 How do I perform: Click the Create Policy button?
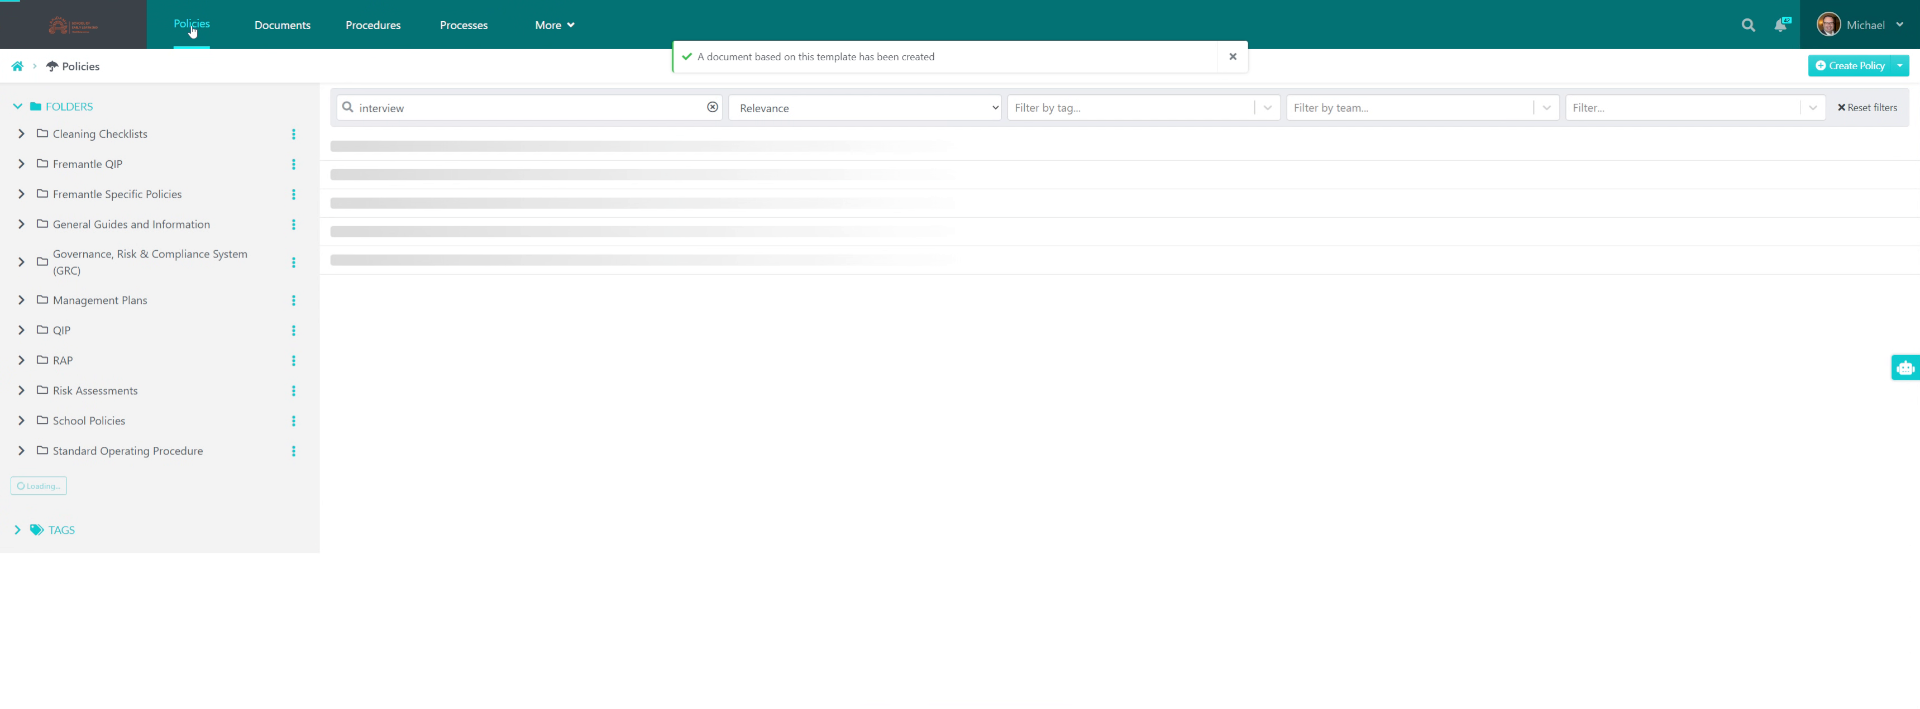[1849, 66]
